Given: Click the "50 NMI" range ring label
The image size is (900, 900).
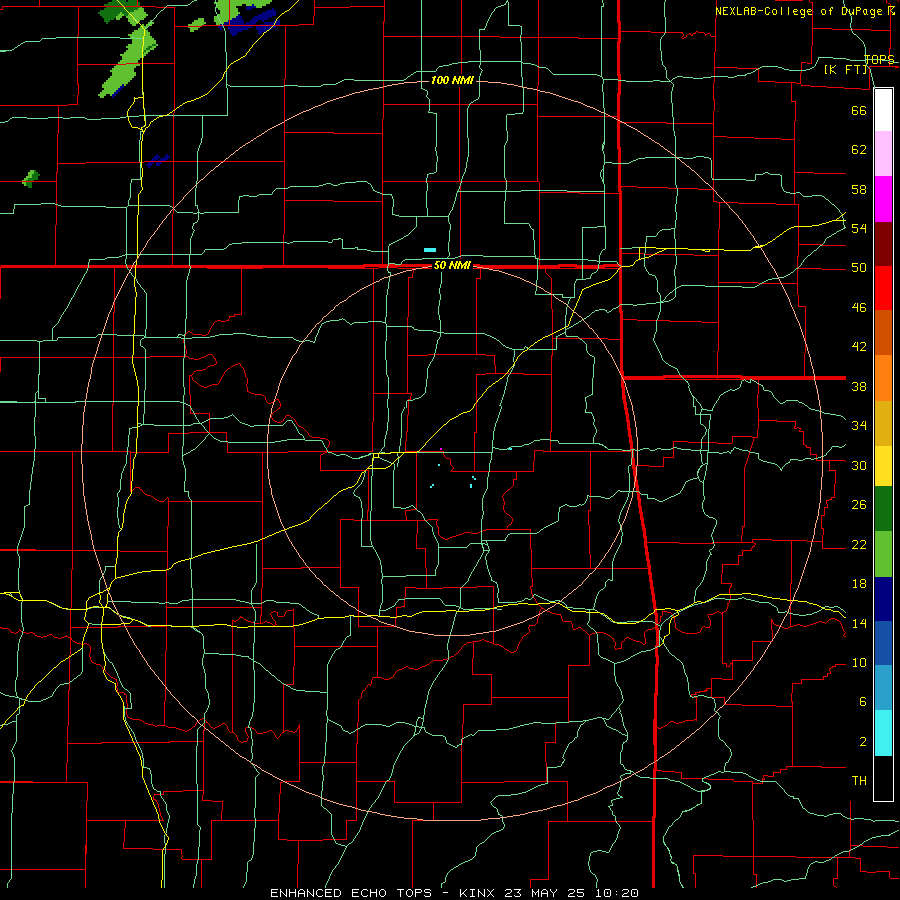Looking at the screenshot, I should click(452, 265).
